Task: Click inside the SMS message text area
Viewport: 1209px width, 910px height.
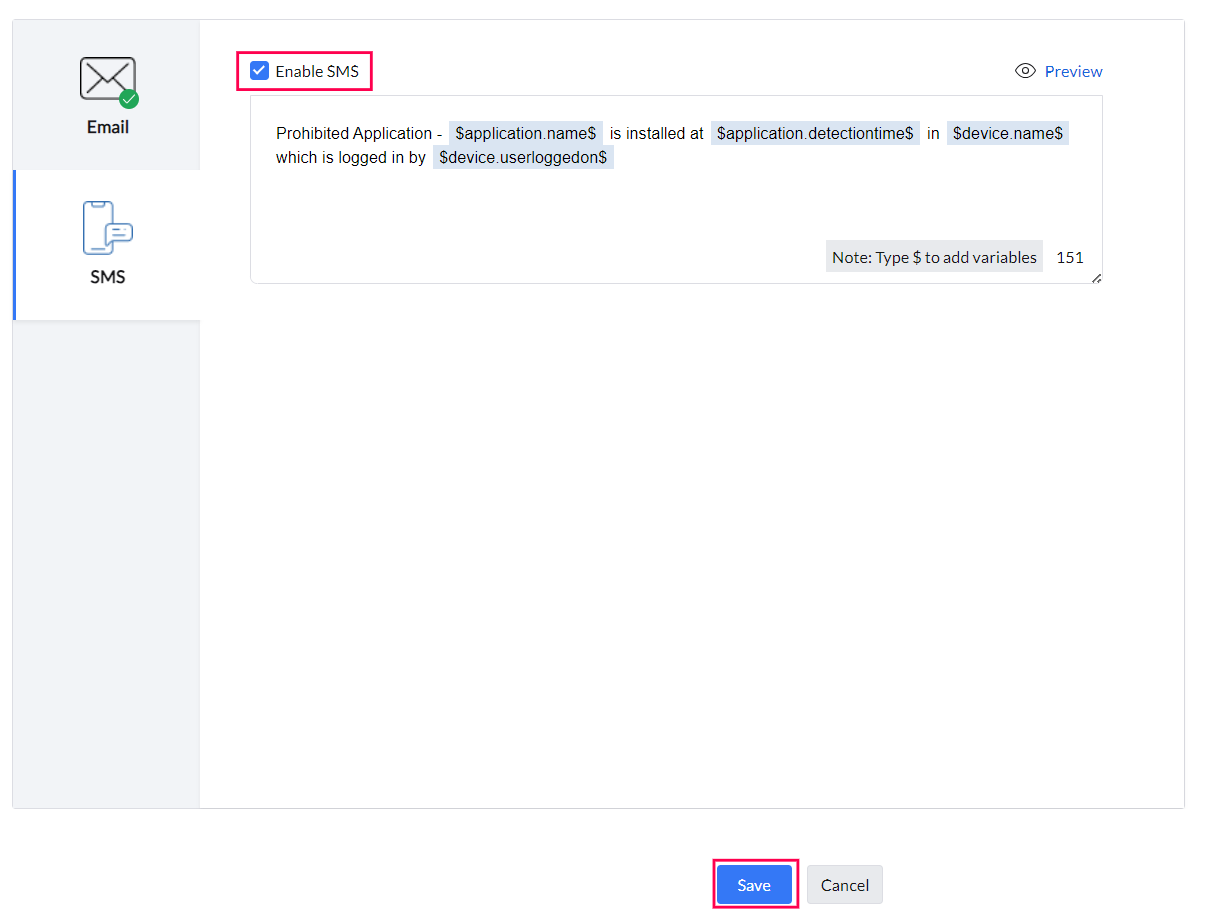Action: point(670,200)
